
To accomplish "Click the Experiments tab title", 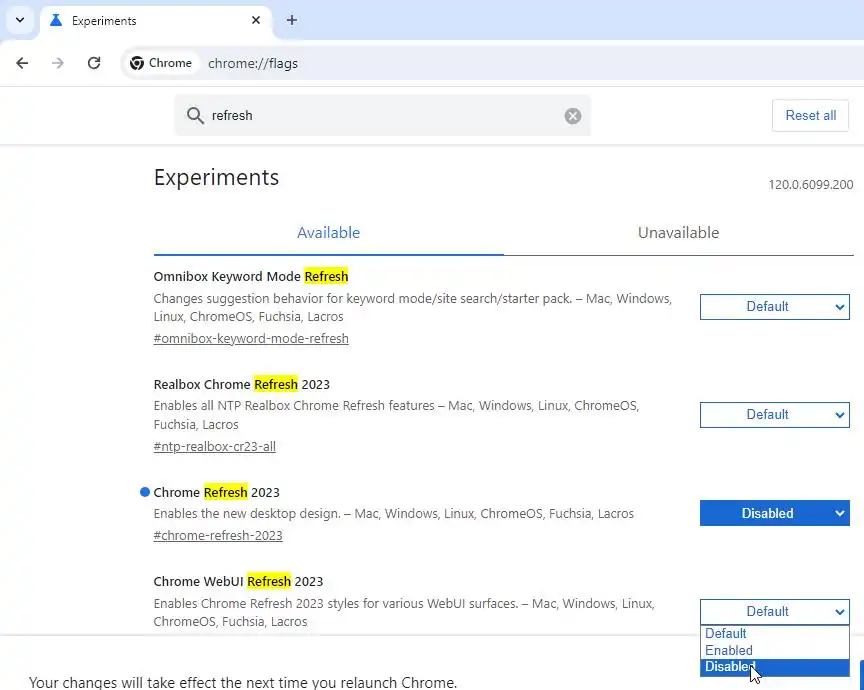I will [x=104, y=21].
